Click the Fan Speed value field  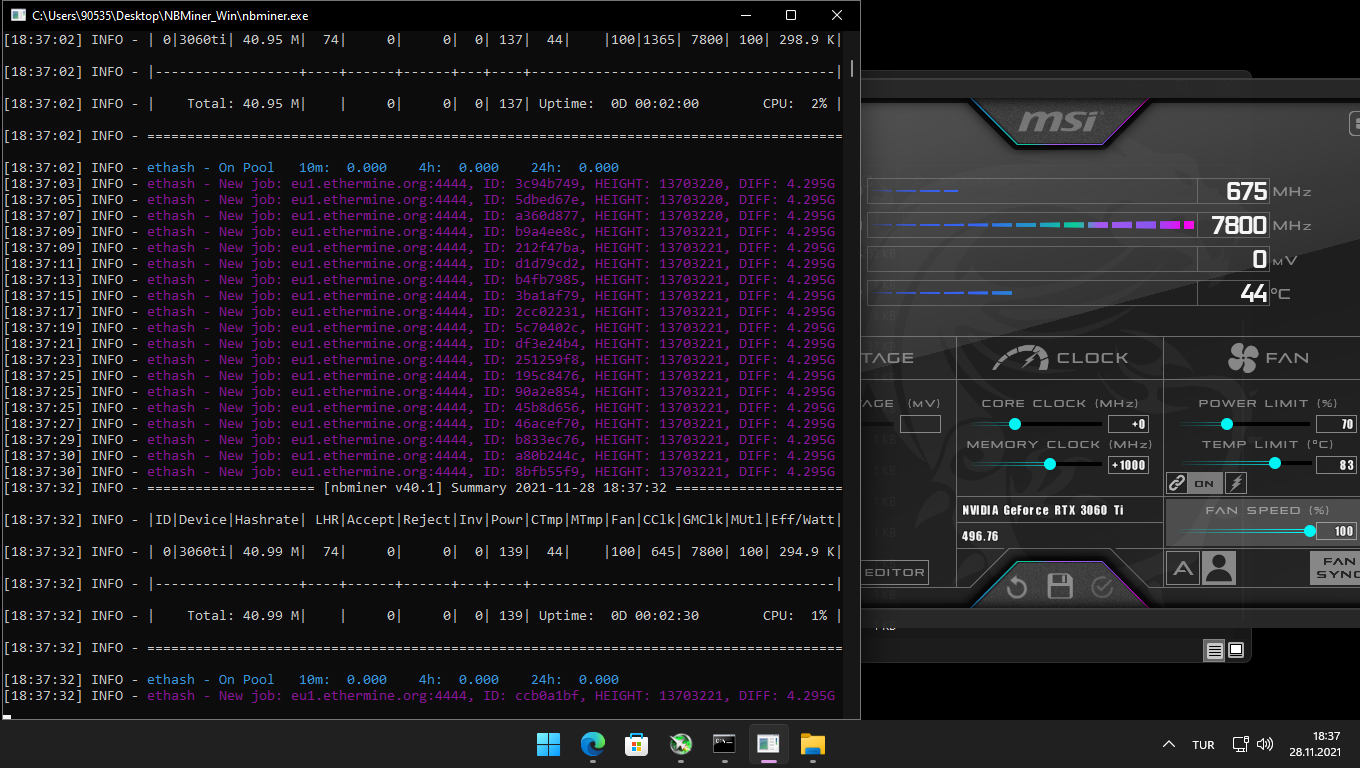click(x=1336, y=531)
